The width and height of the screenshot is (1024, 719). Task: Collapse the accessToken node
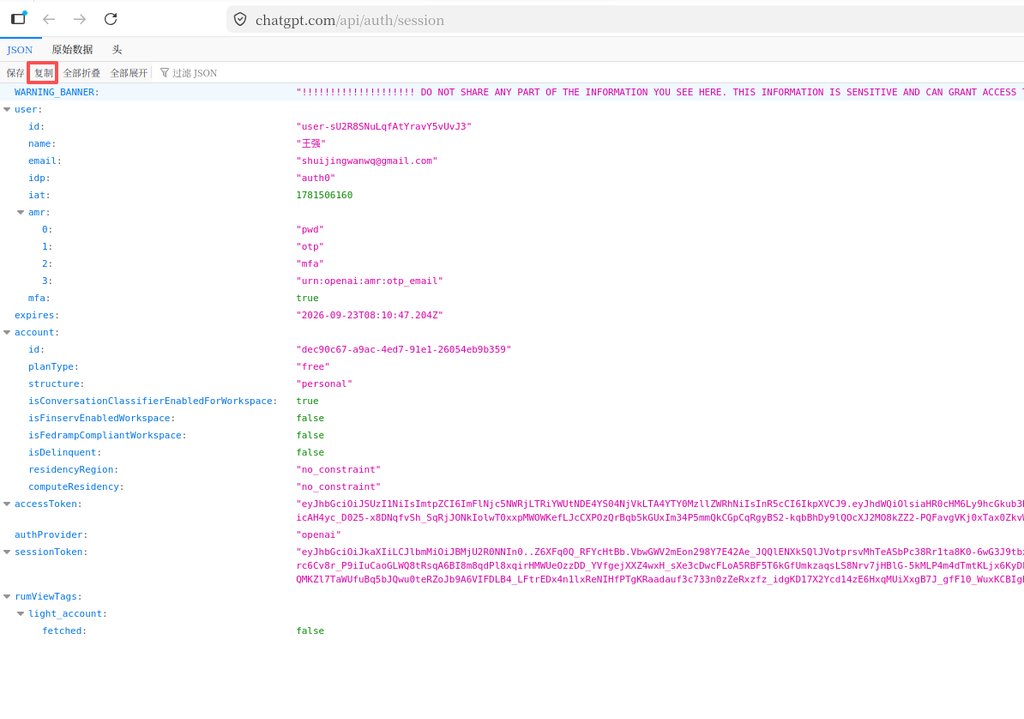click(x=7, y=504)
